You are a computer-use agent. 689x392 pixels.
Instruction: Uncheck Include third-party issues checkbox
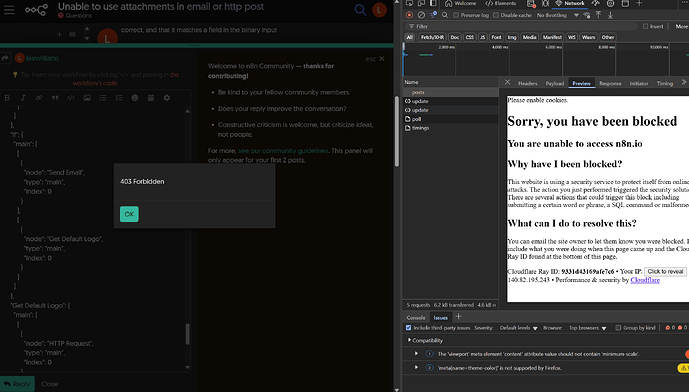(409, 328)
